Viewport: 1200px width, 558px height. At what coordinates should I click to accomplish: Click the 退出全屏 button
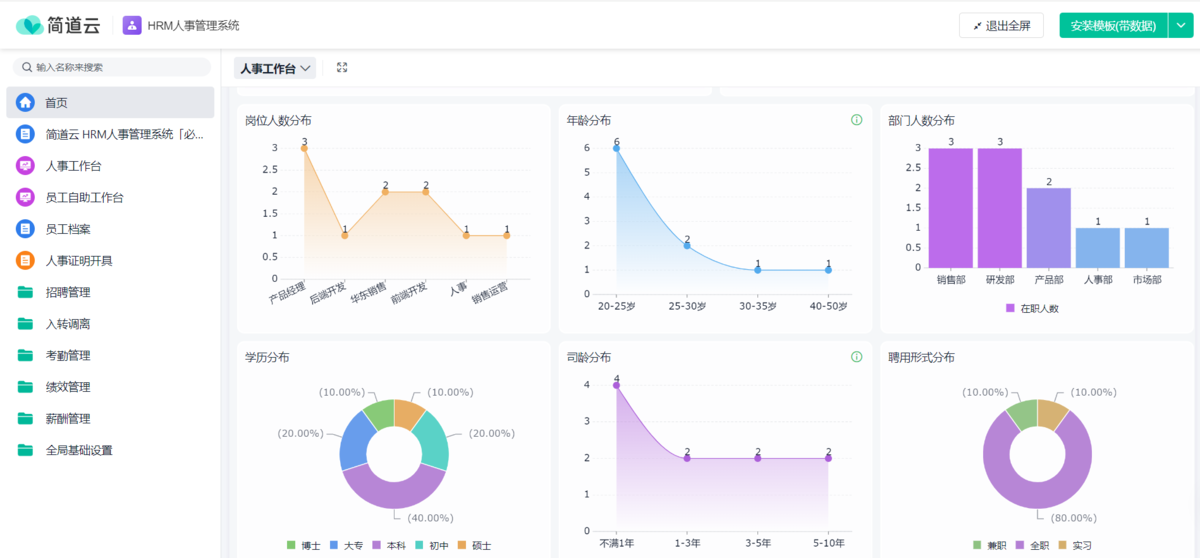click(x=1001, y=26)
